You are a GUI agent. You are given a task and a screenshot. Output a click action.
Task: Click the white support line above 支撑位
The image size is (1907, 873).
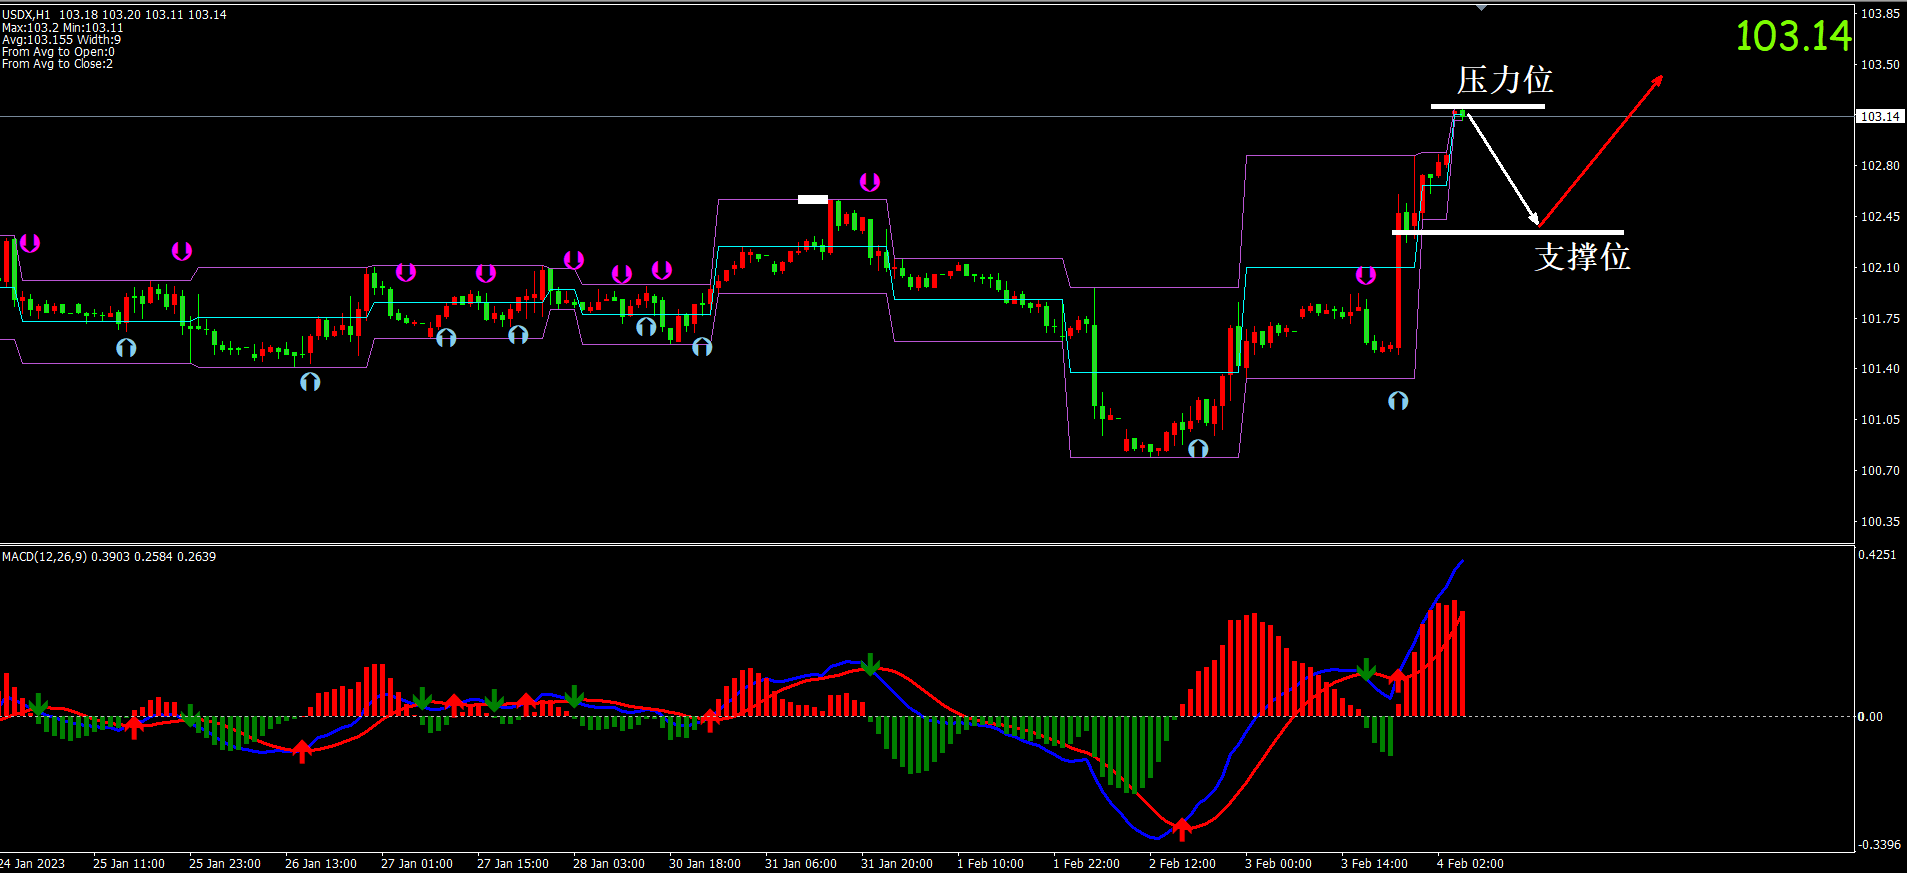(x=1506, y=232)
